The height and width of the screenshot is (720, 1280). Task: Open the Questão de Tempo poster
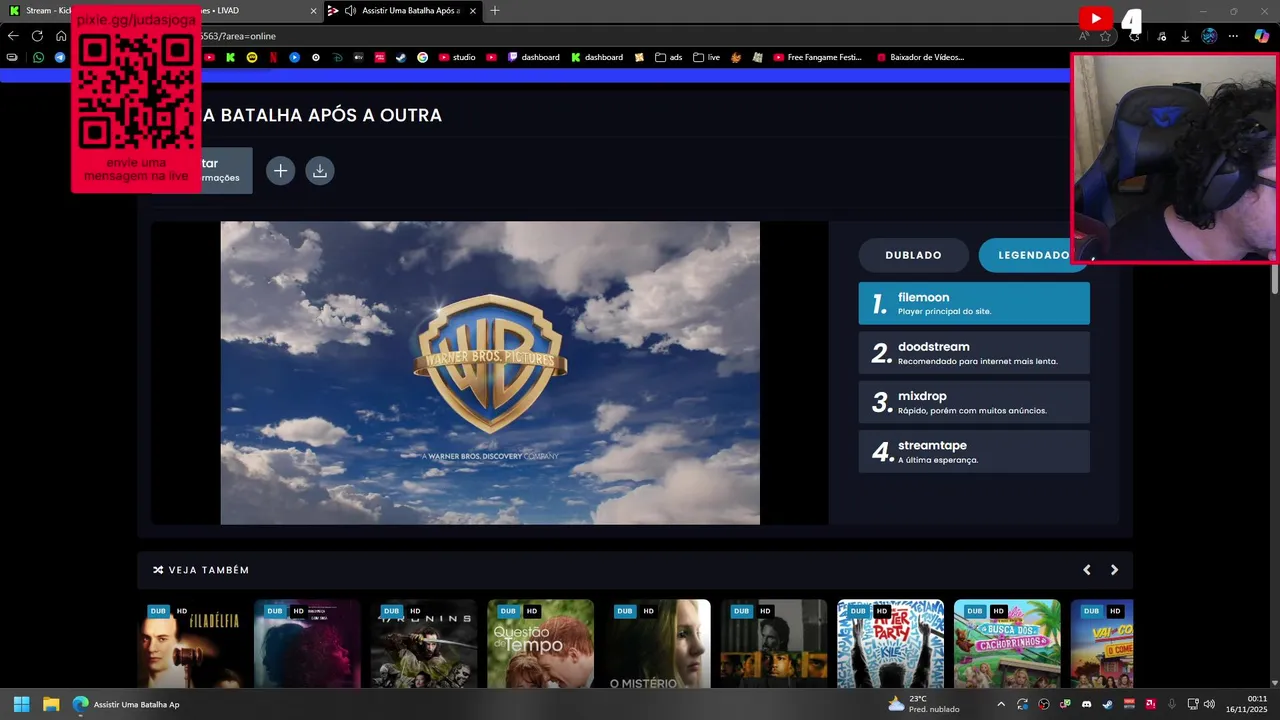[x=540, y=644]
